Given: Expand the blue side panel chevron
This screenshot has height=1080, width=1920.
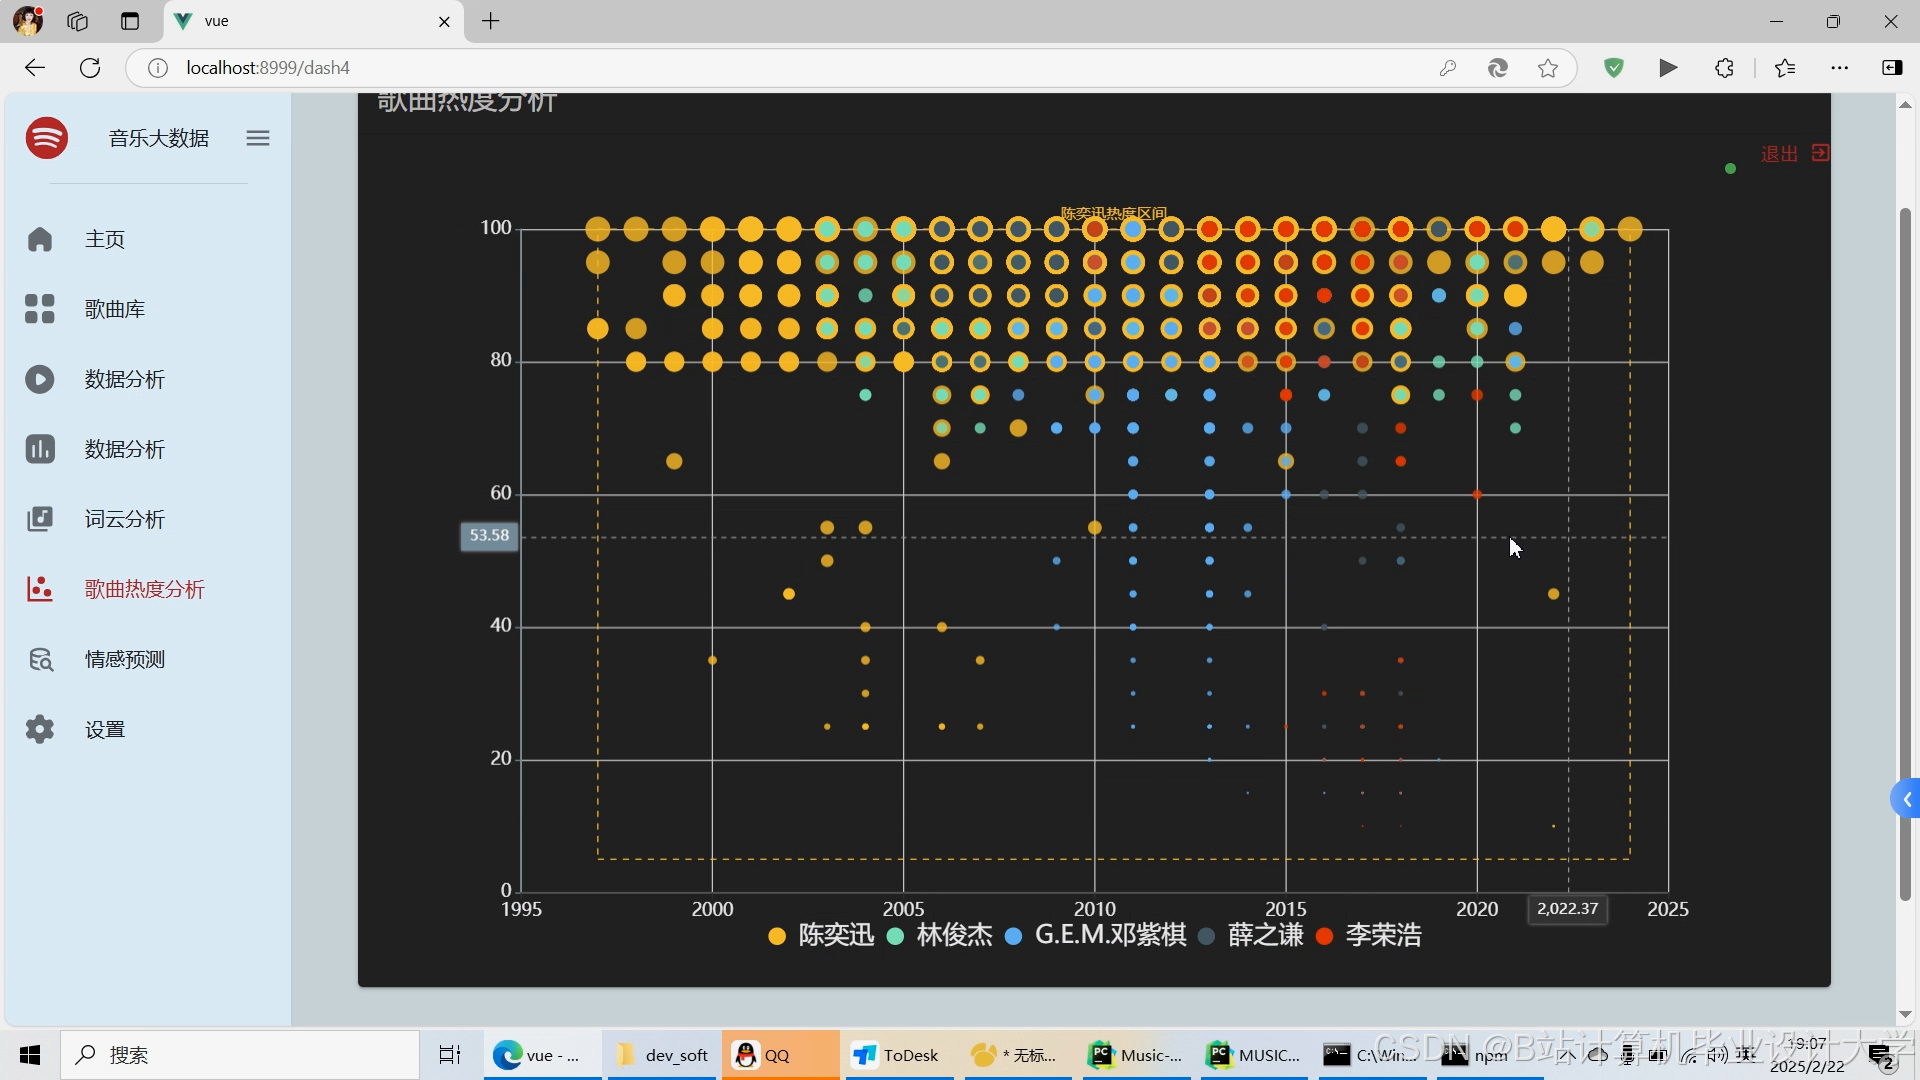Looking at the screenshot, I should point(1906,799).
